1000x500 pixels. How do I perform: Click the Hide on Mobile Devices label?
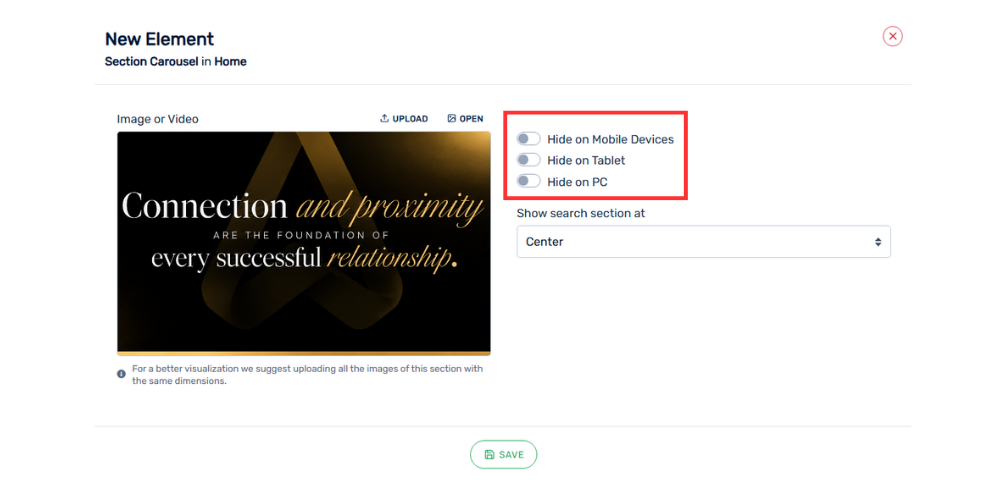pos(610,139)
